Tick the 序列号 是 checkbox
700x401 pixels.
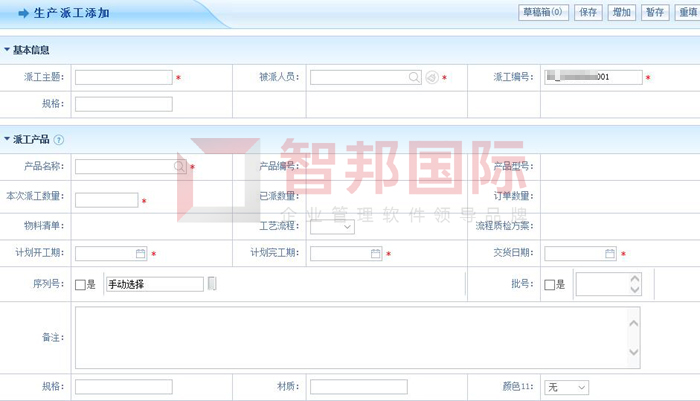pyautogui.click(x=80, y=284)
